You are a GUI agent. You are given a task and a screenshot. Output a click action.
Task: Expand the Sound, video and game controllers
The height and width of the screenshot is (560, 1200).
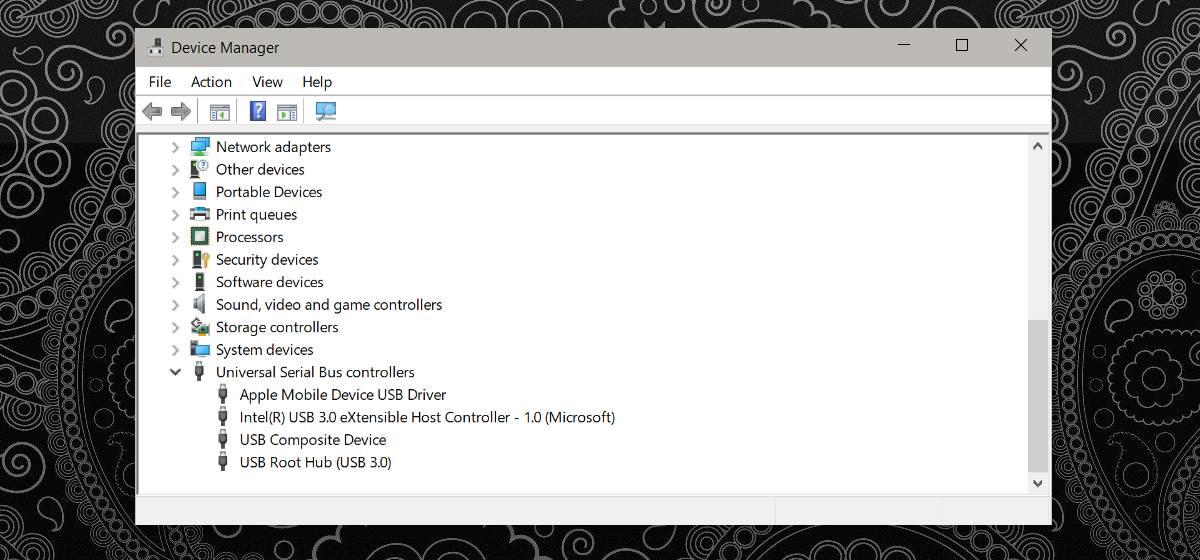pos(176,305)
